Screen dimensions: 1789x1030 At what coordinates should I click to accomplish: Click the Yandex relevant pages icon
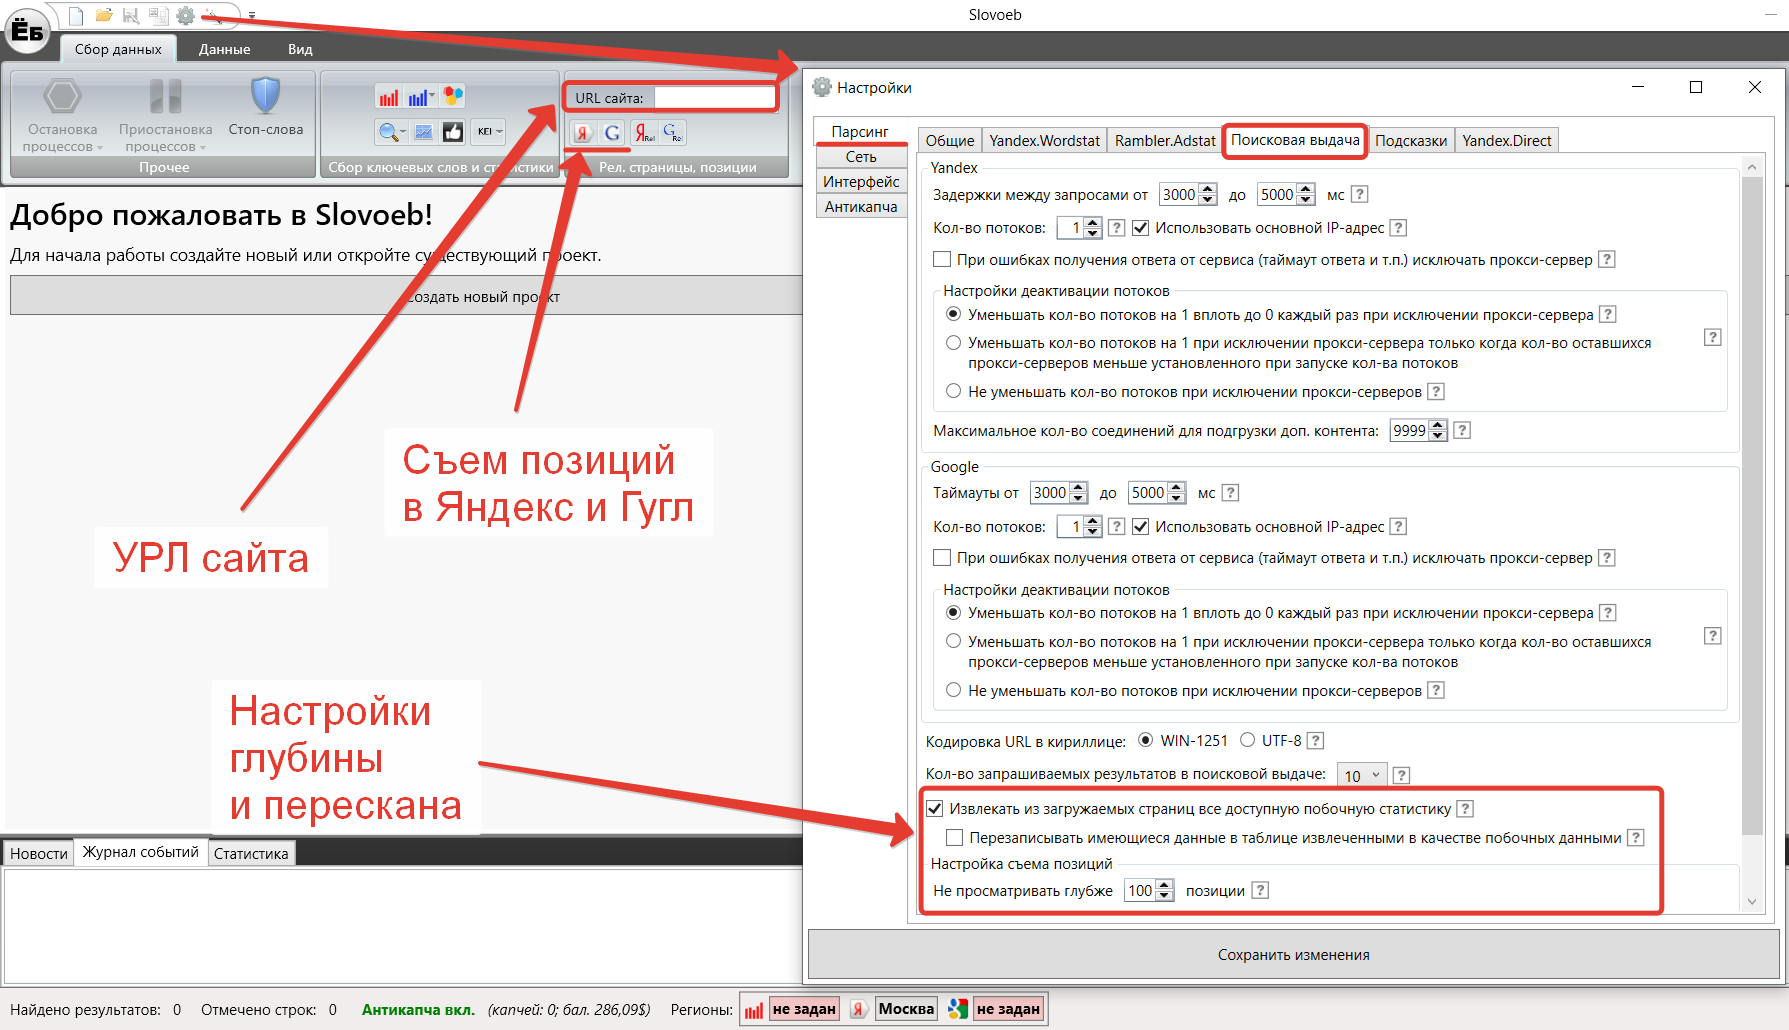click(645, 132)
